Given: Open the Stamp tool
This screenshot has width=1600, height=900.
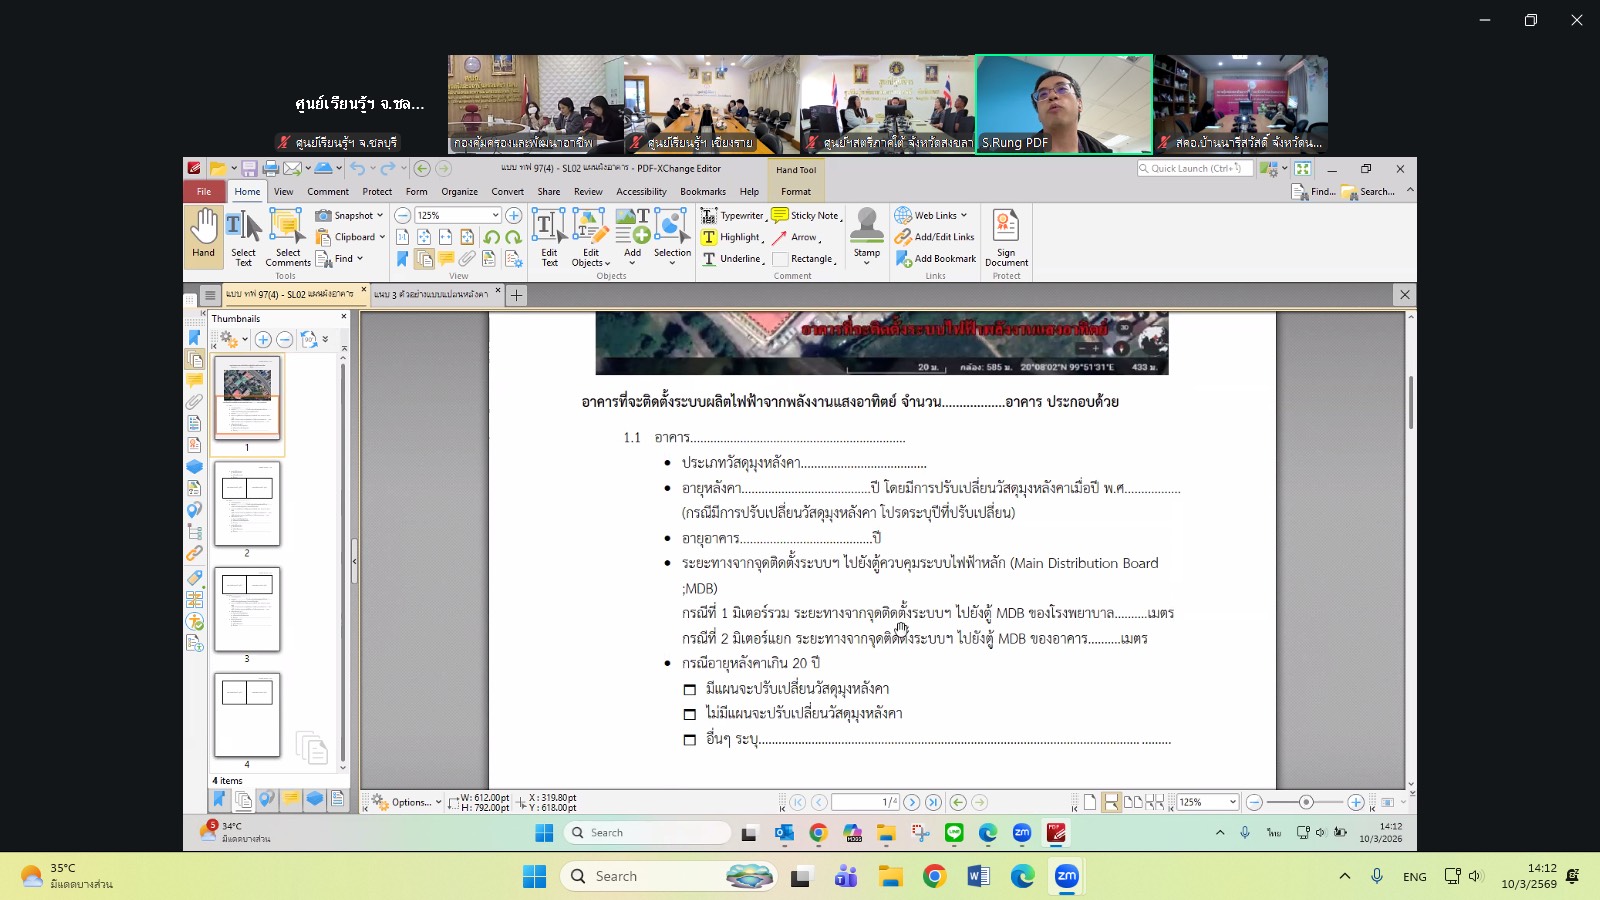Looking at the screenshot, I should (x=867, y=235).
